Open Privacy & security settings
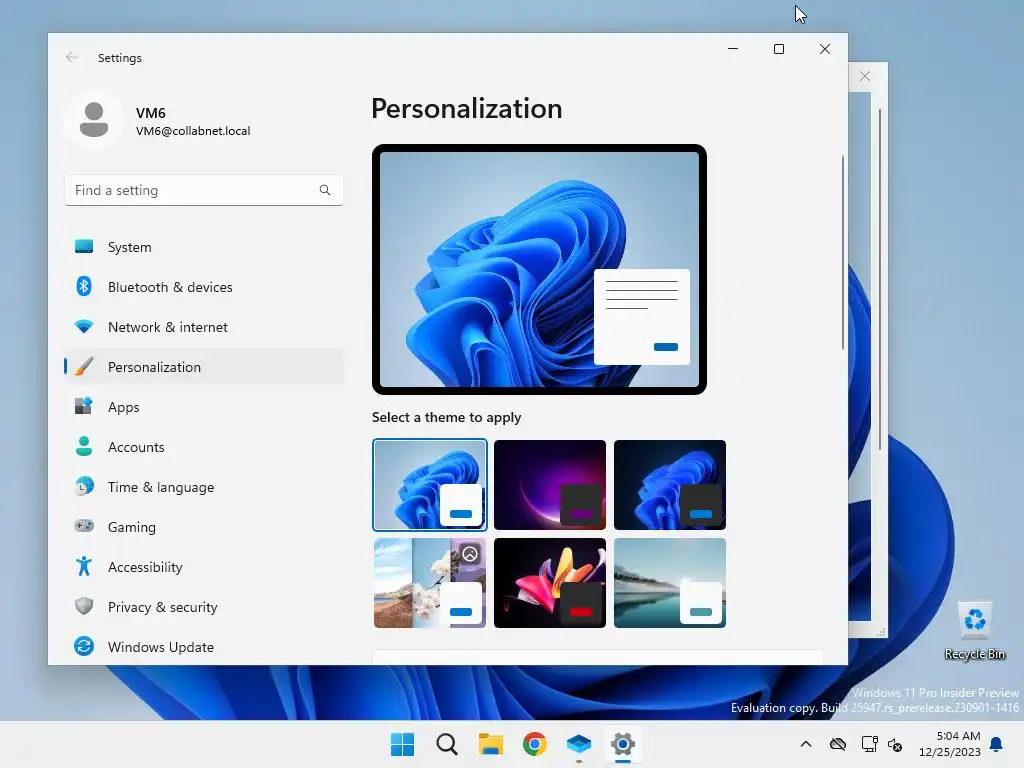The height and width of the screenshot is (768, 1024). pos(204,607)
